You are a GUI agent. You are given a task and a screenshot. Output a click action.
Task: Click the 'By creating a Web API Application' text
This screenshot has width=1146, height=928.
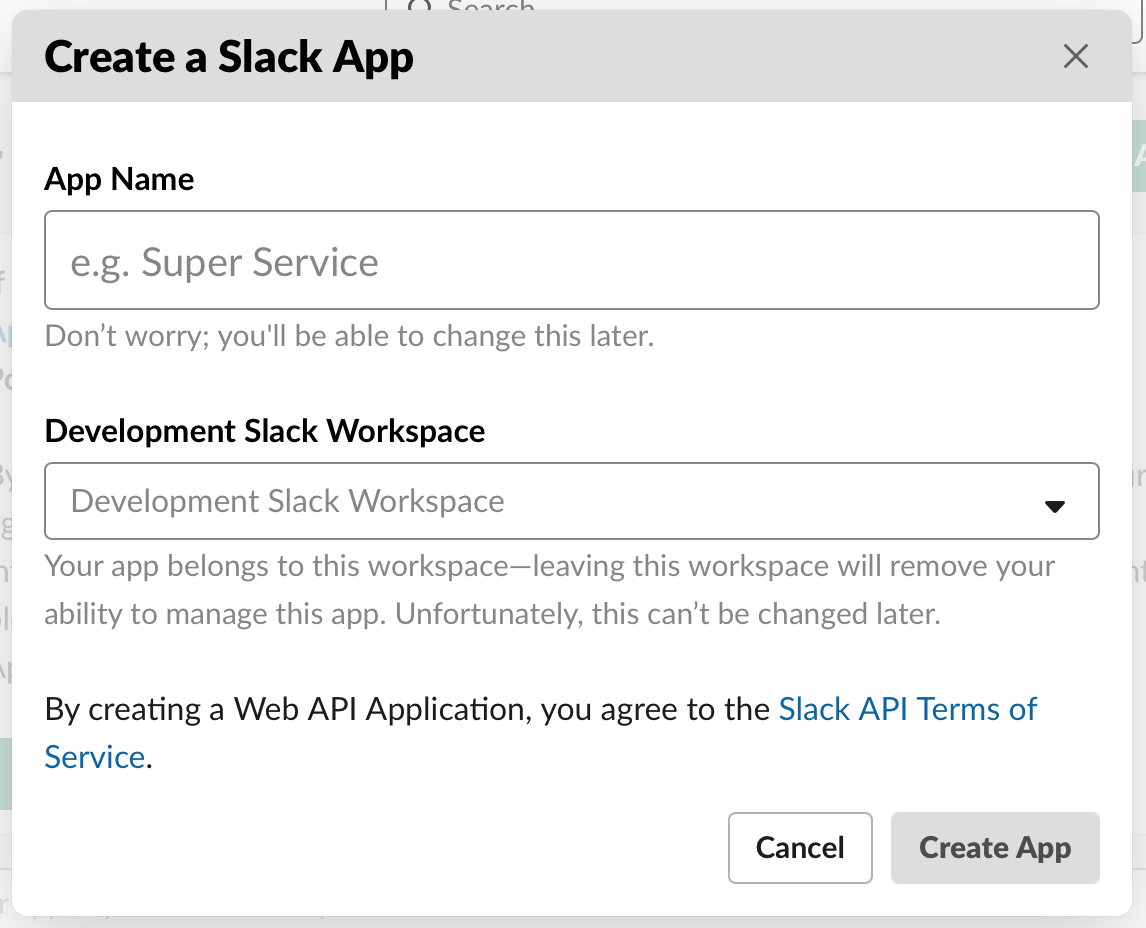point(407,710)
